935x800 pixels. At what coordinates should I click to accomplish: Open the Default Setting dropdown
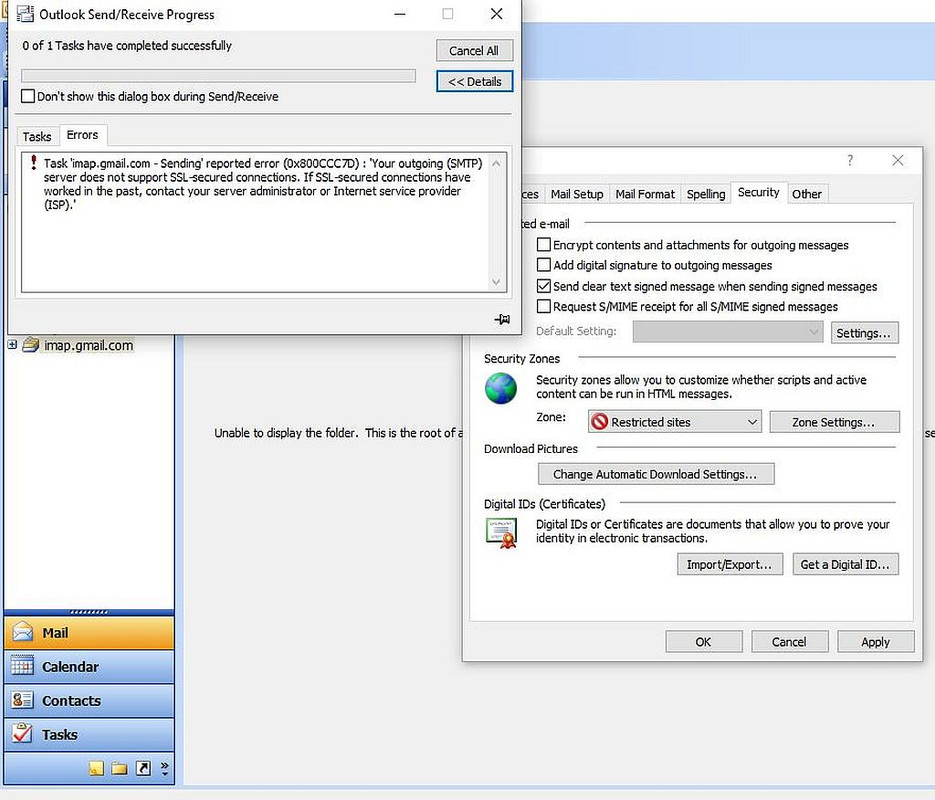(727, 331)
